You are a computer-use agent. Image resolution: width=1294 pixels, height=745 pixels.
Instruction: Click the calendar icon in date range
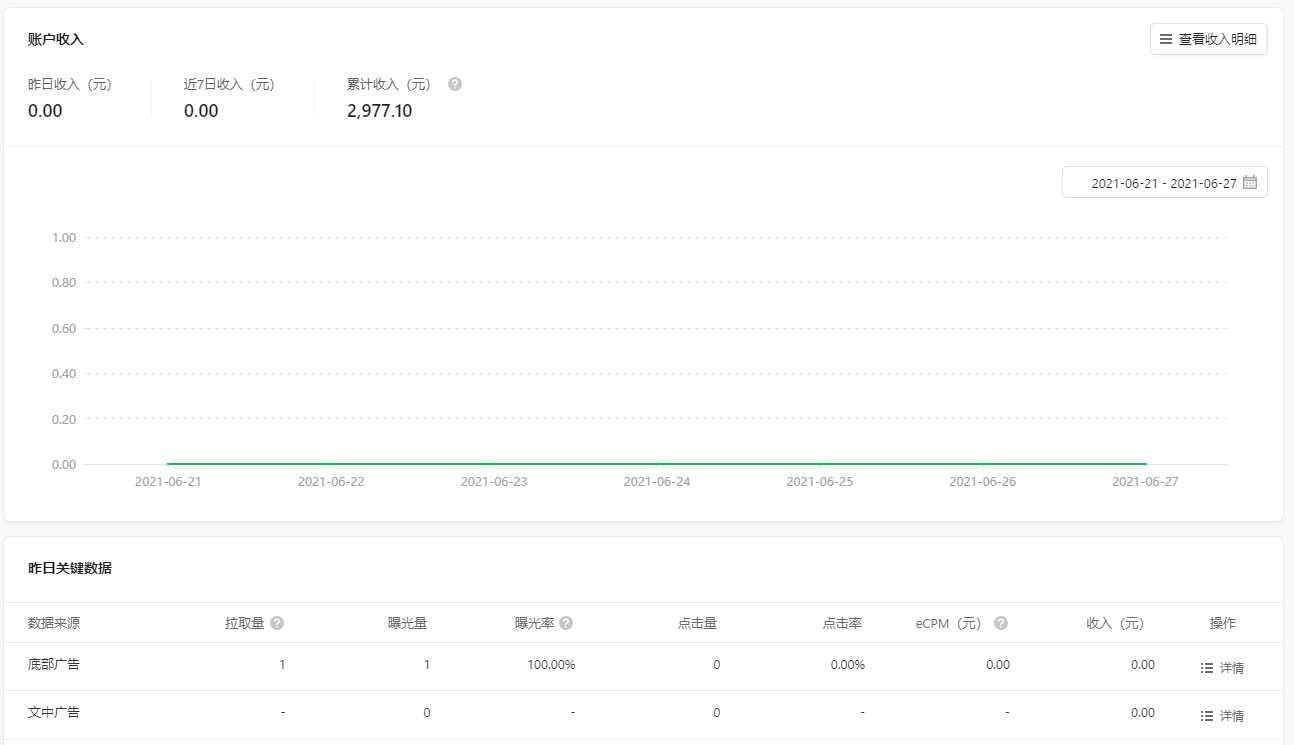pos(1249,183)
